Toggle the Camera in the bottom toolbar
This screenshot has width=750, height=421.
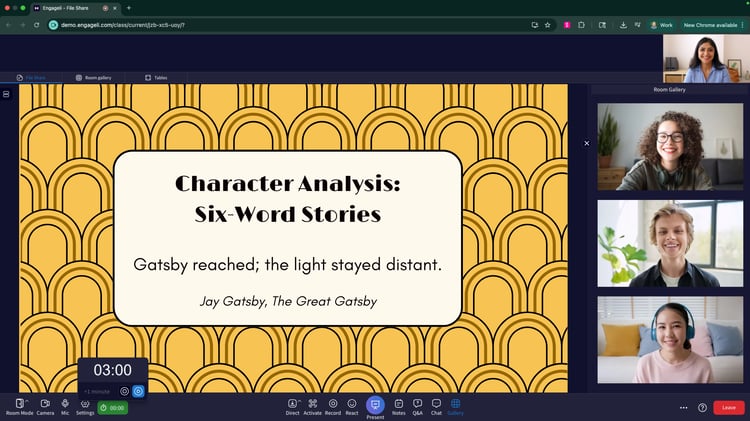45,403
